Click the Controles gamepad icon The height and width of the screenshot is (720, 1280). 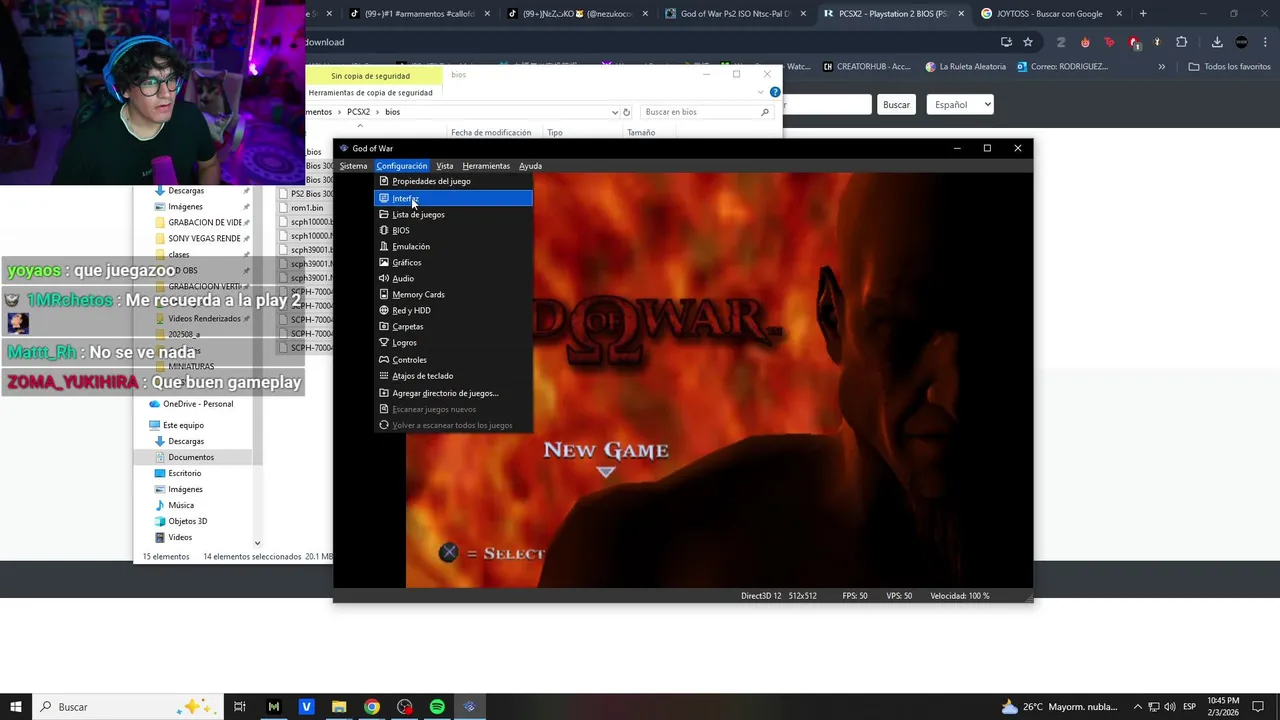coord(384,359)
